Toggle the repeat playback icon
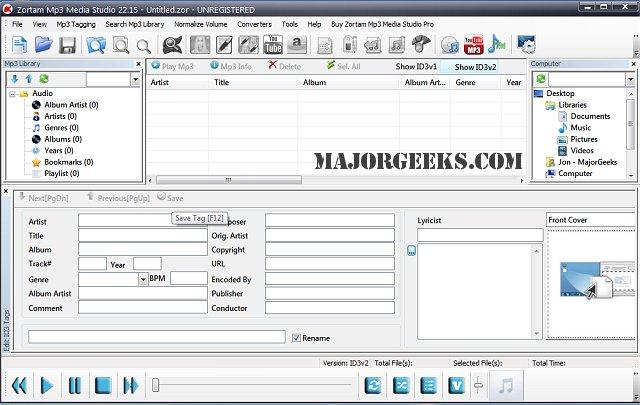 [373, 385]
